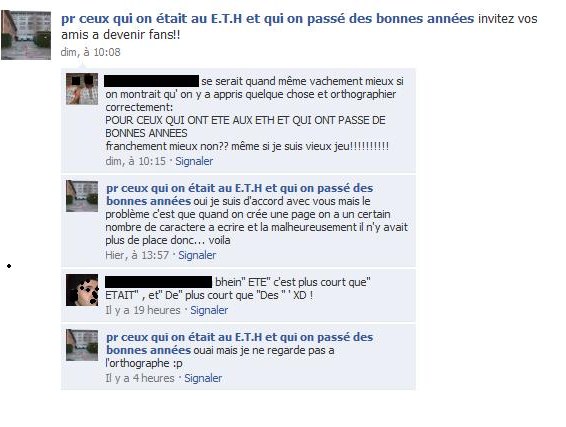The width and height of the screenshot is (566, 427).
Task: Report the comment from 4 heures ago
Action: (203, 378)
